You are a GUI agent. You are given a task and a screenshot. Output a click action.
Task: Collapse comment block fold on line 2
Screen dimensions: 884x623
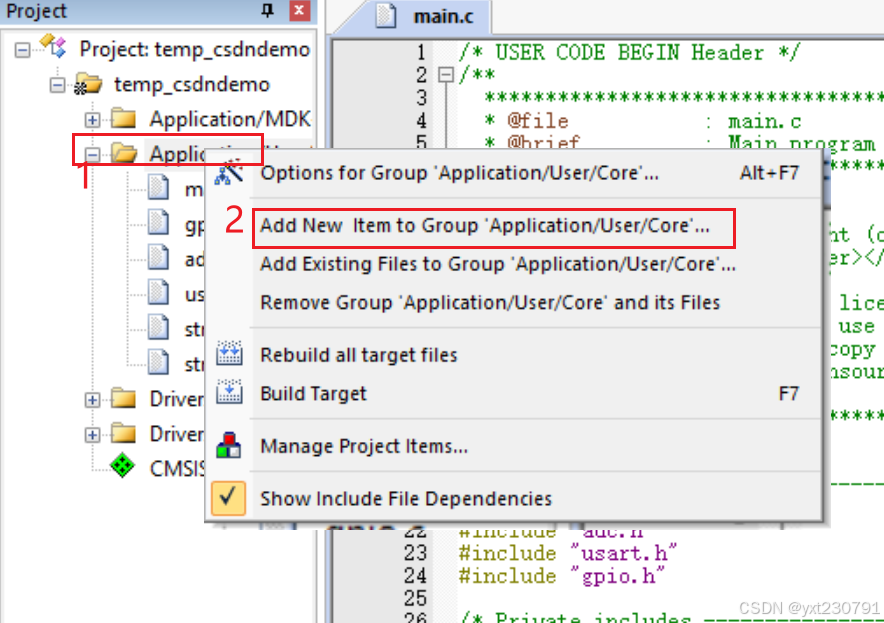point(446,74)
